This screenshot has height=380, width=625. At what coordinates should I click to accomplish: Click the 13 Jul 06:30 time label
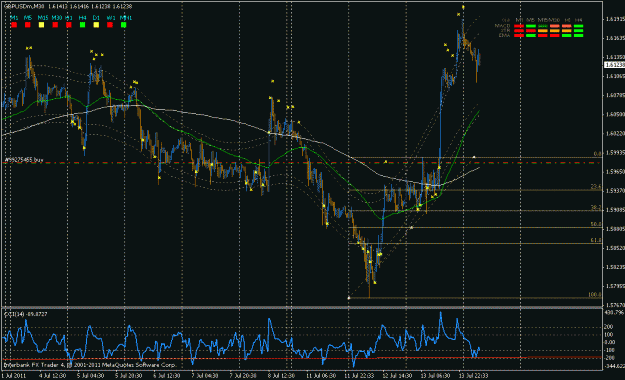(x=434, y=376)
